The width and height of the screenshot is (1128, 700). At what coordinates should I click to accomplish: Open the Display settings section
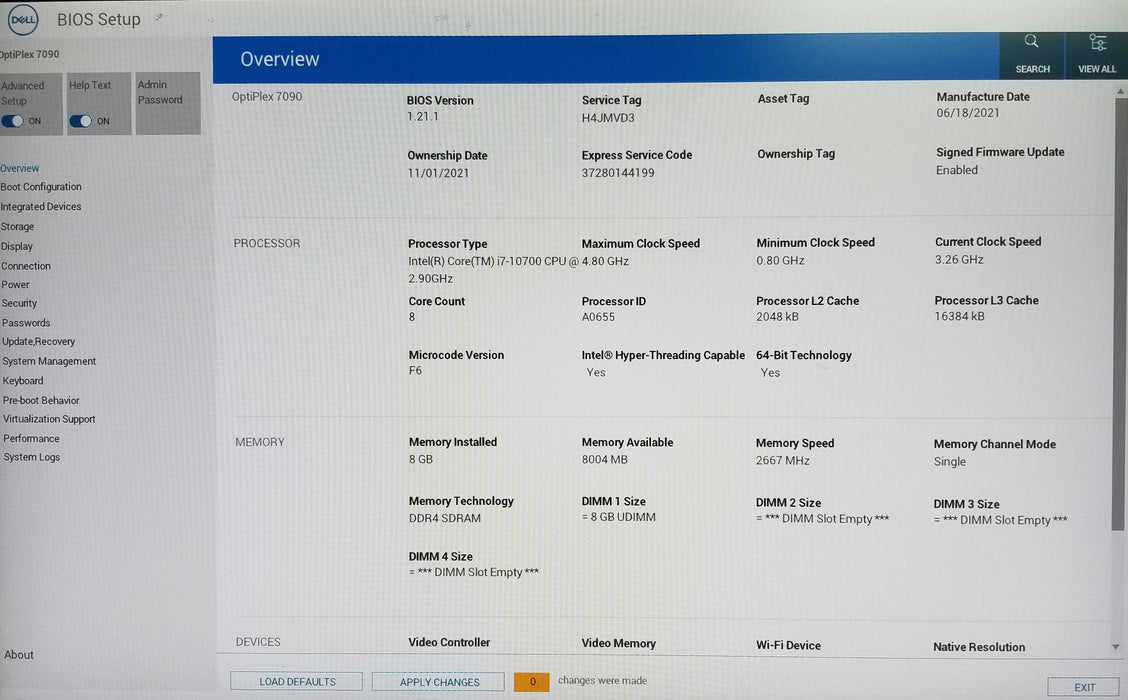point(16,246)
